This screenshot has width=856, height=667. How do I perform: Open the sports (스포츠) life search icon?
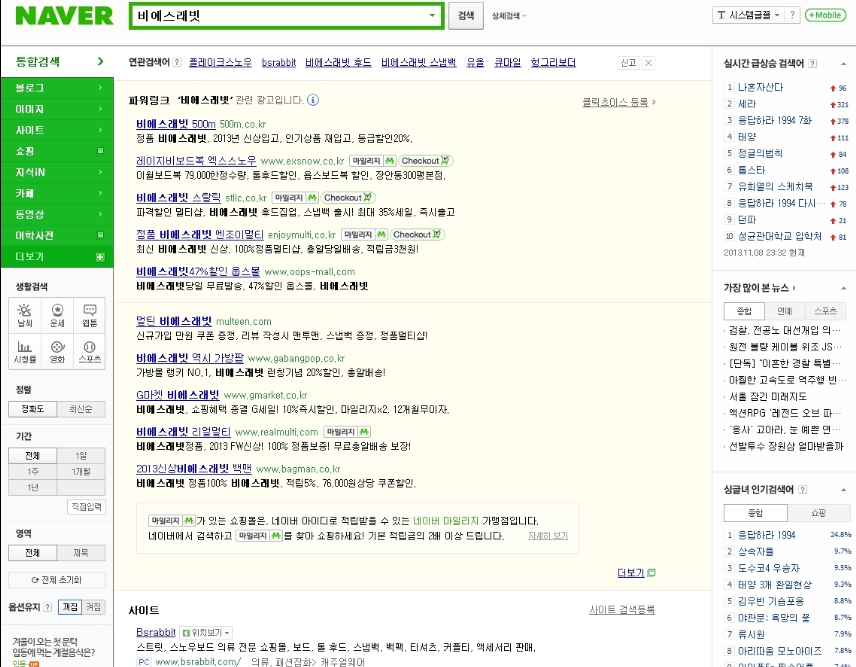coord(90,352)
